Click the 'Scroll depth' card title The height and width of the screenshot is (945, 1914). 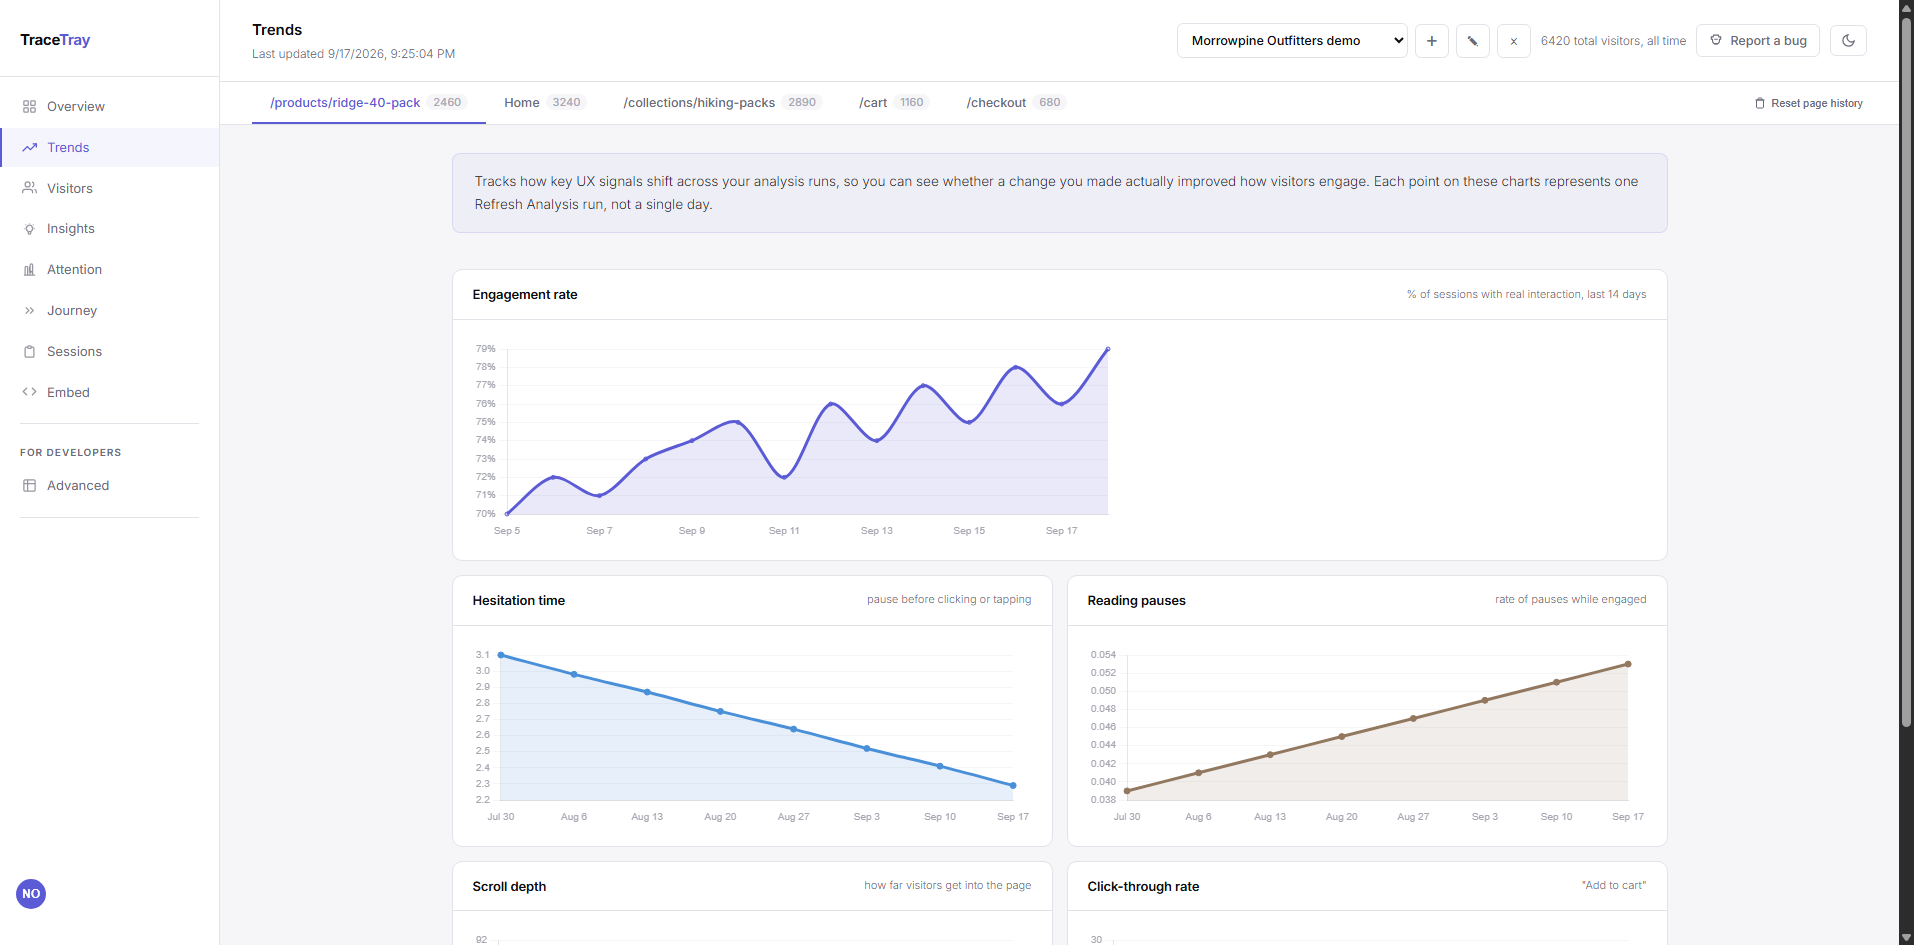pyautogui.click(x=509, y=887)
